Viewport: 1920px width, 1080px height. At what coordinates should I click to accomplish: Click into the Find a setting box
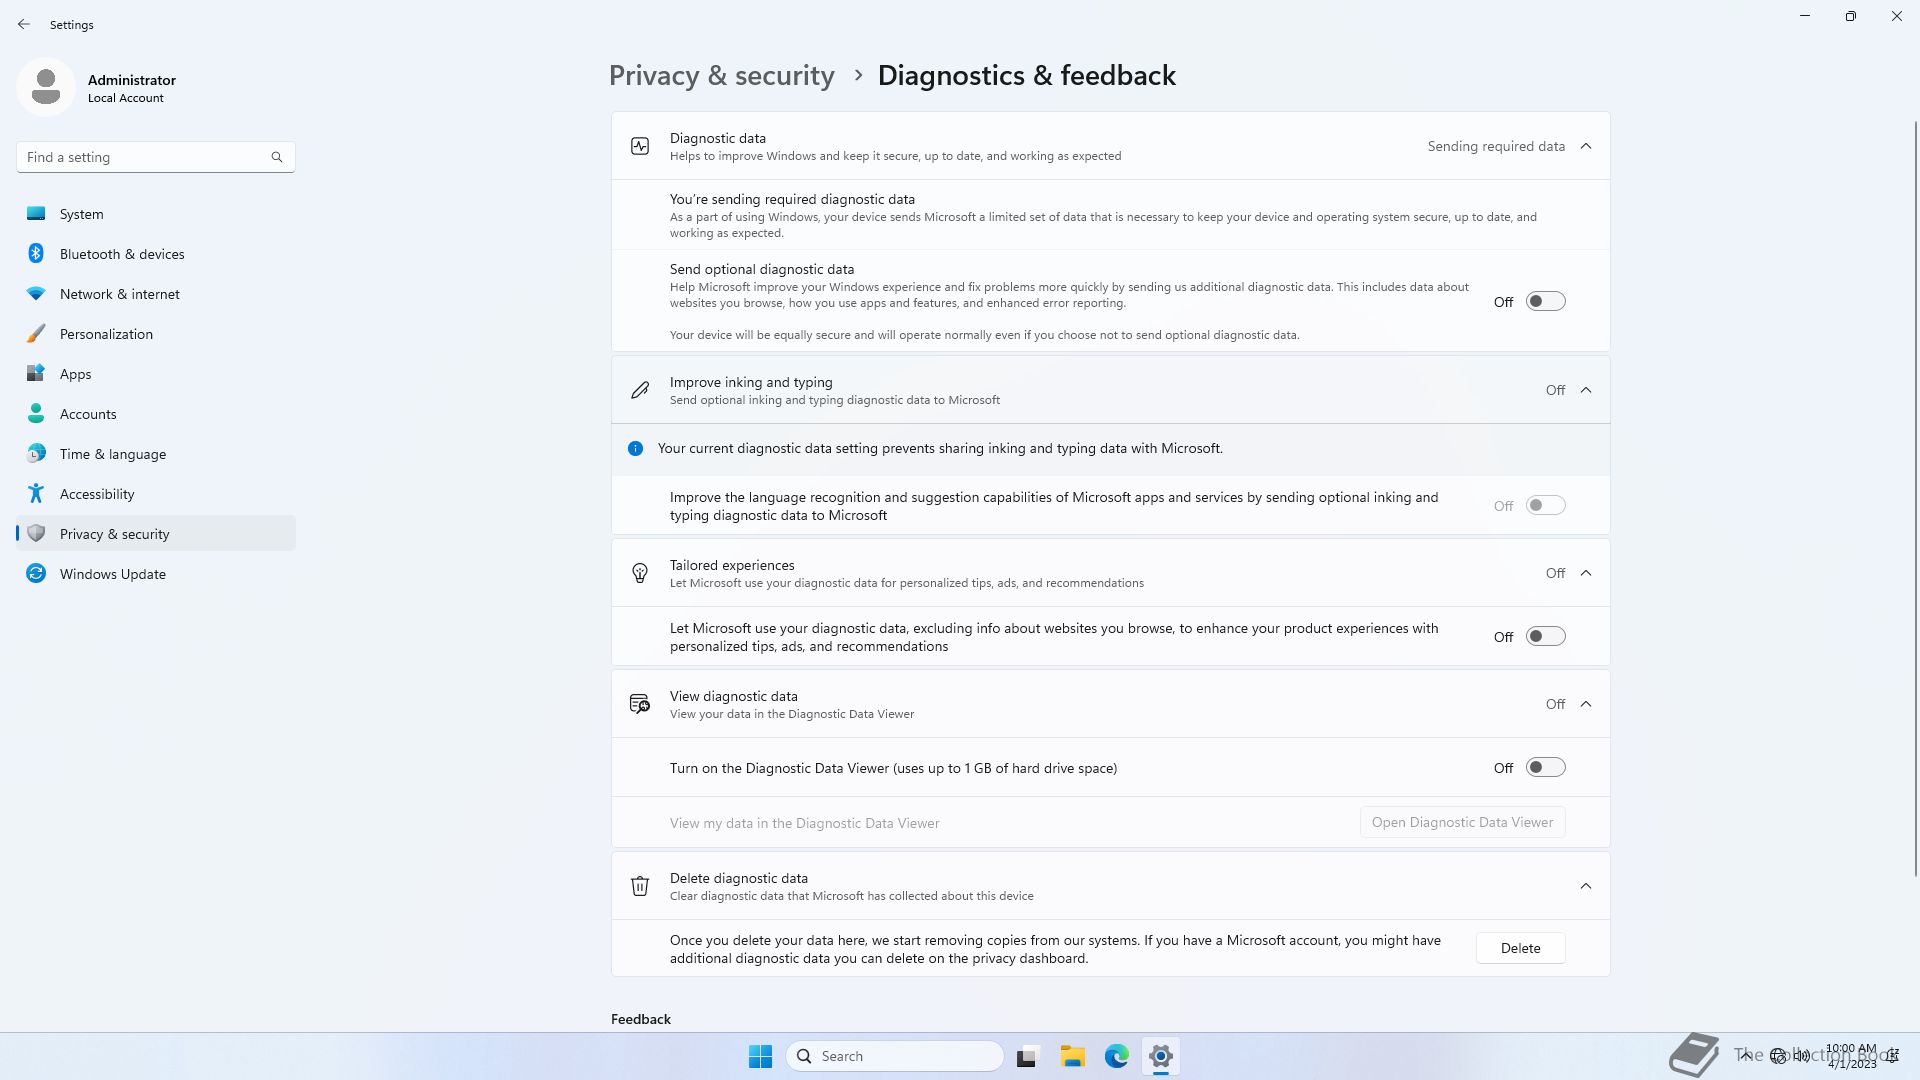coord(156,157)
